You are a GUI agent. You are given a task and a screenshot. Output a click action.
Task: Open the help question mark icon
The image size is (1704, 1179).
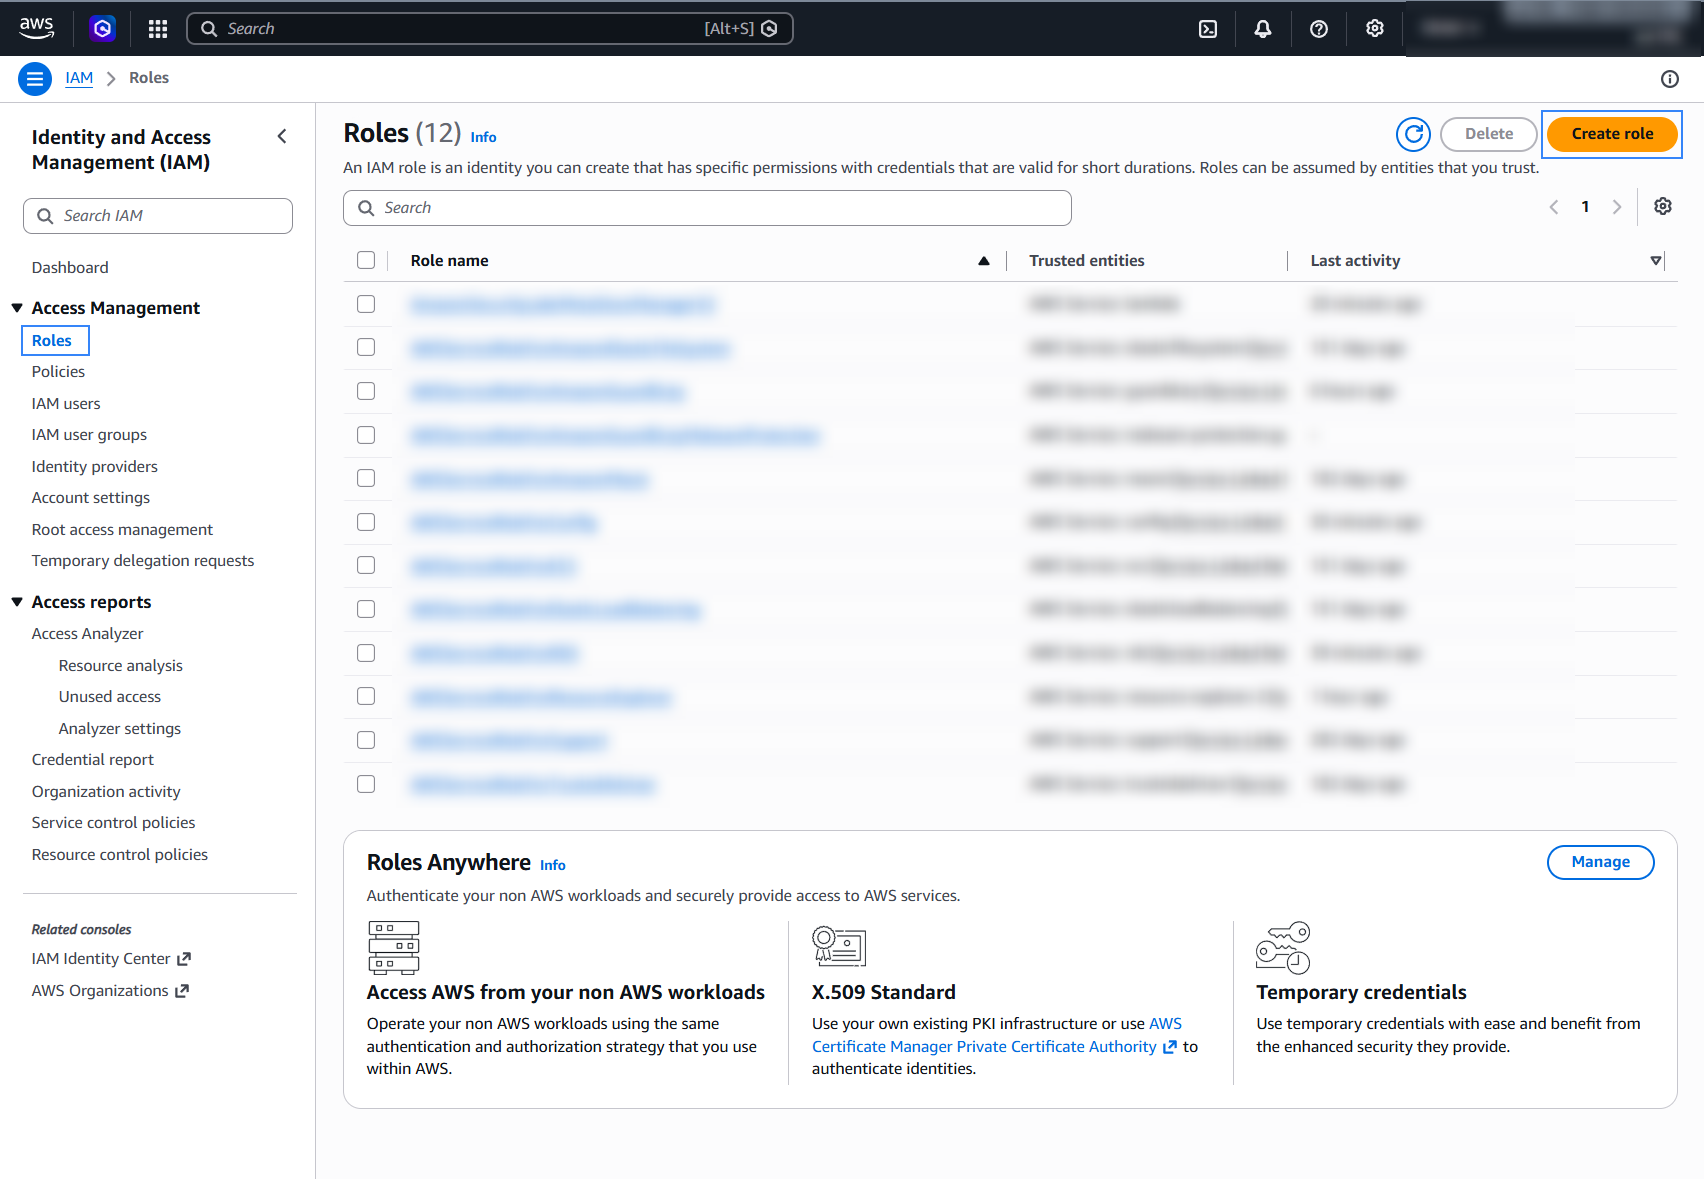pyautogui.click(x=1319, y=29)
